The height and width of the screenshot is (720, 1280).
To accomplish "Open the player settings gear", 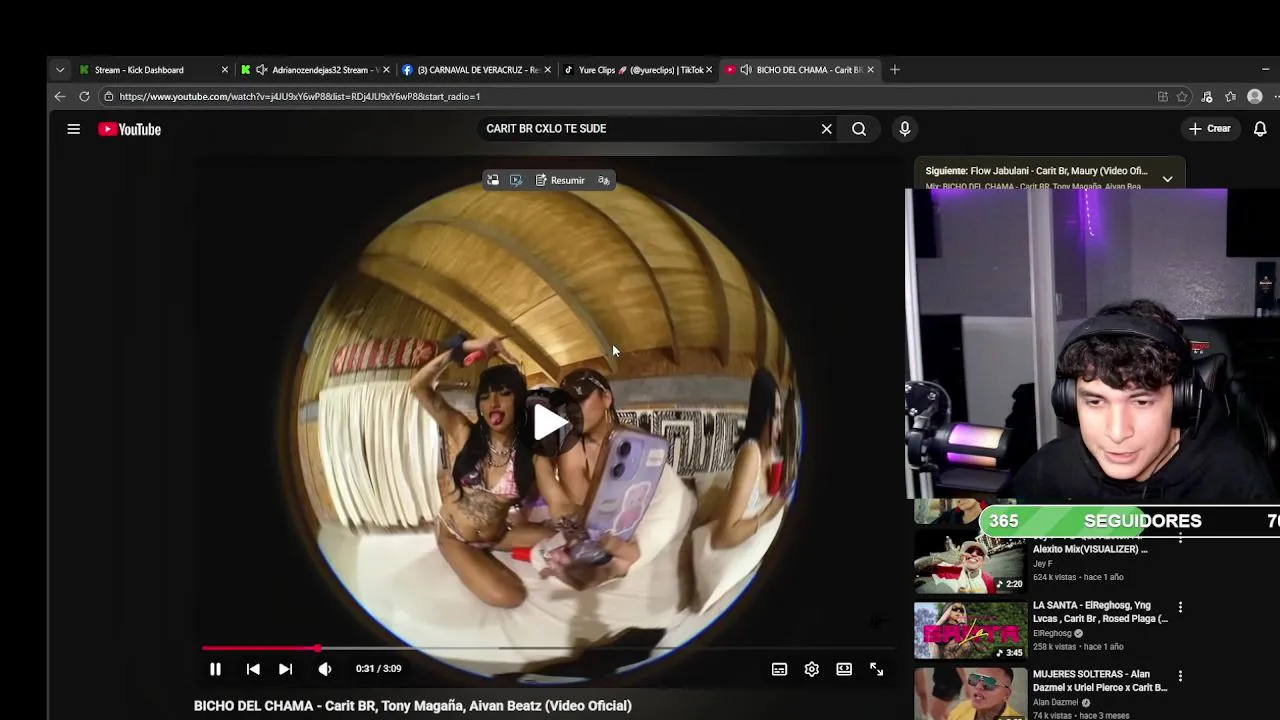I will [811, 669].
